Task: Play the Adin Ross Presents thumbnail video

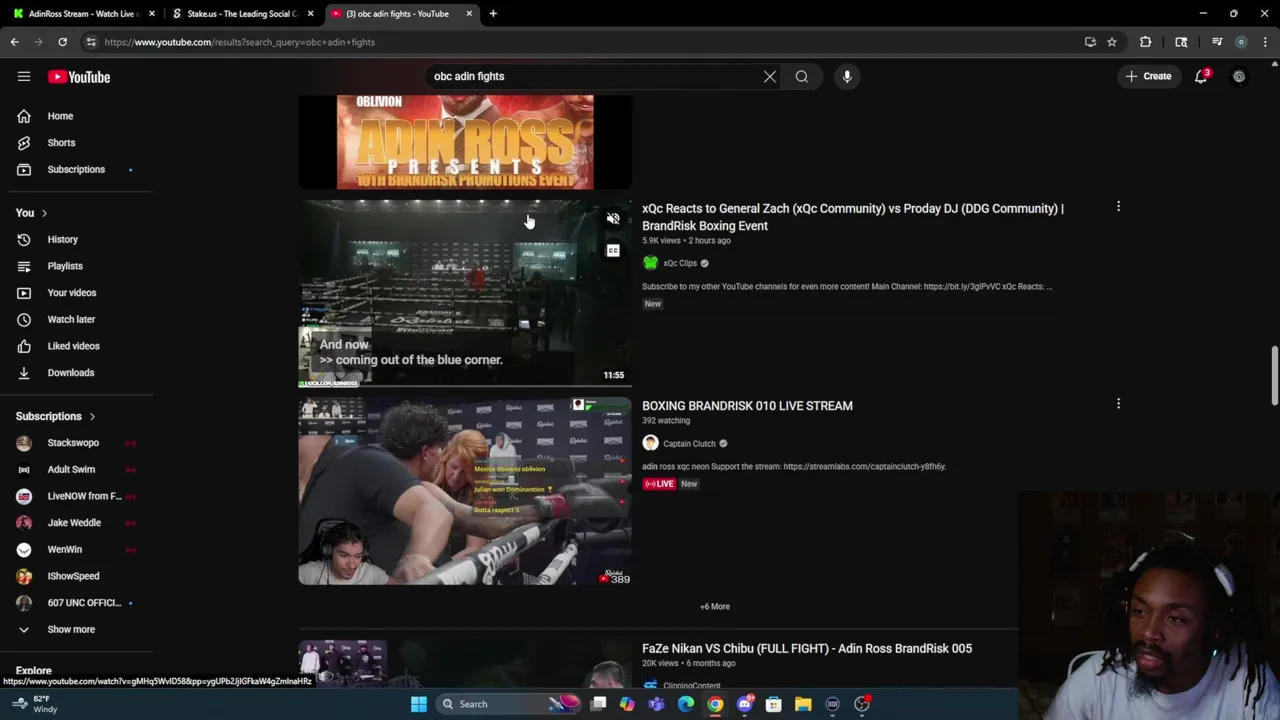Action: click(x=465, y=142)
